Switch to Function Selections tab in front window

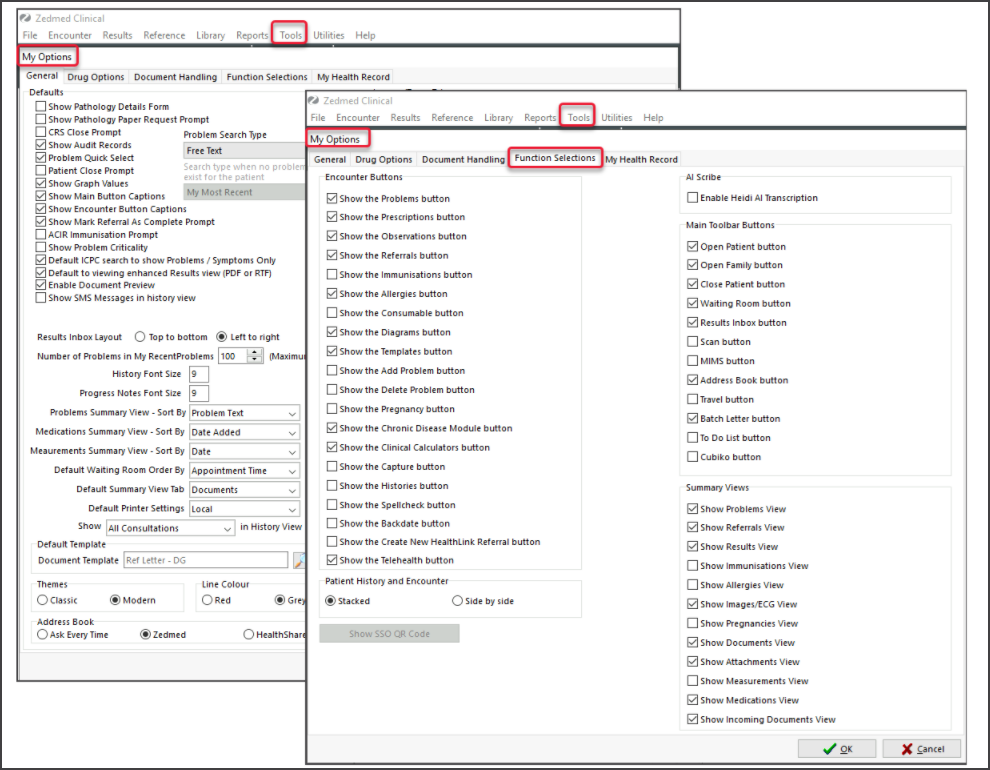click(555, 158)
